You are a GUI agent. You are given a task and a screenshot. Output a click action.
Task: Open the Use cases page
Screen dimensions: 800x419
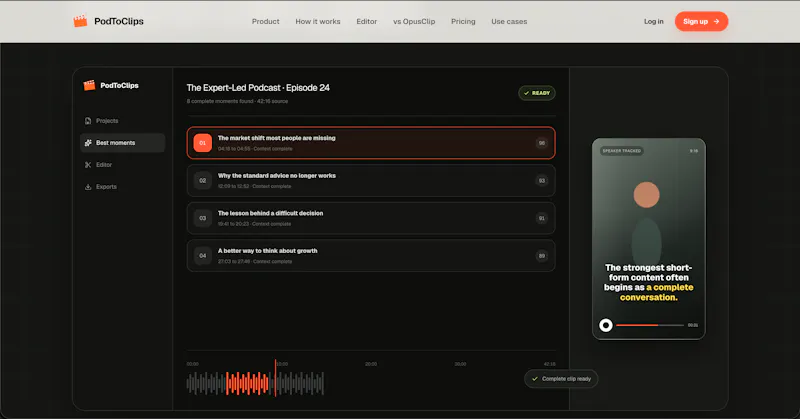pos(509,21)
